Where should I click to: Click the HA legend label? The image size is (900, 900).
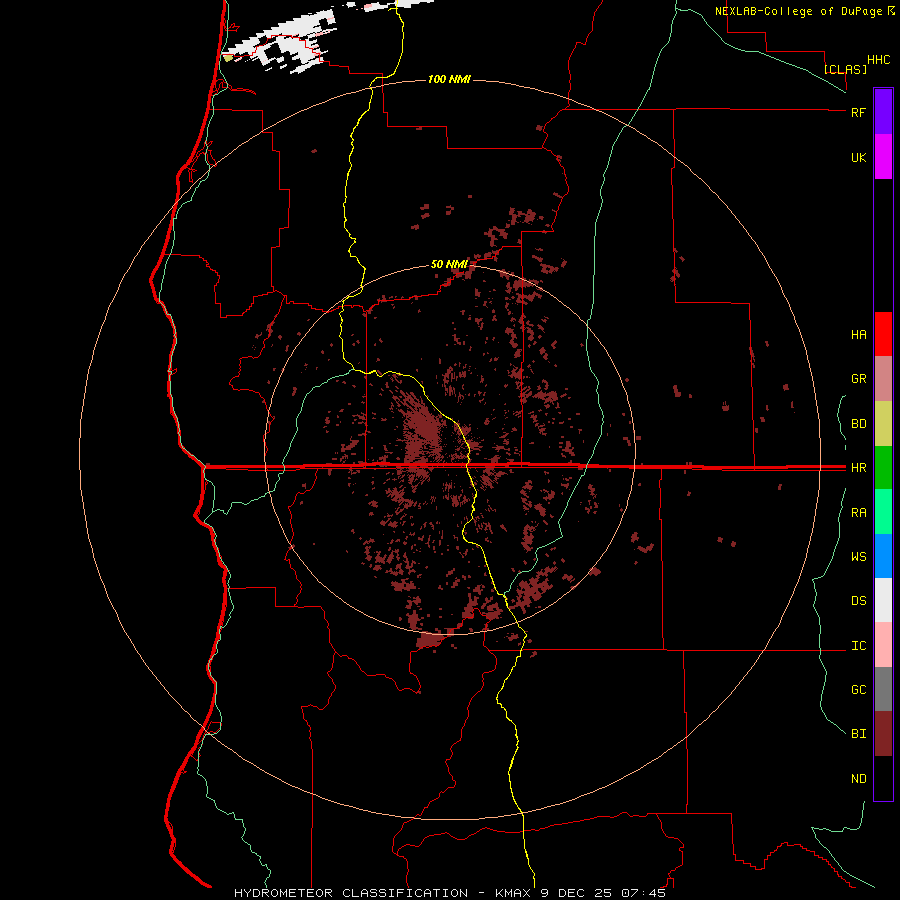click(x=859, y=335)
